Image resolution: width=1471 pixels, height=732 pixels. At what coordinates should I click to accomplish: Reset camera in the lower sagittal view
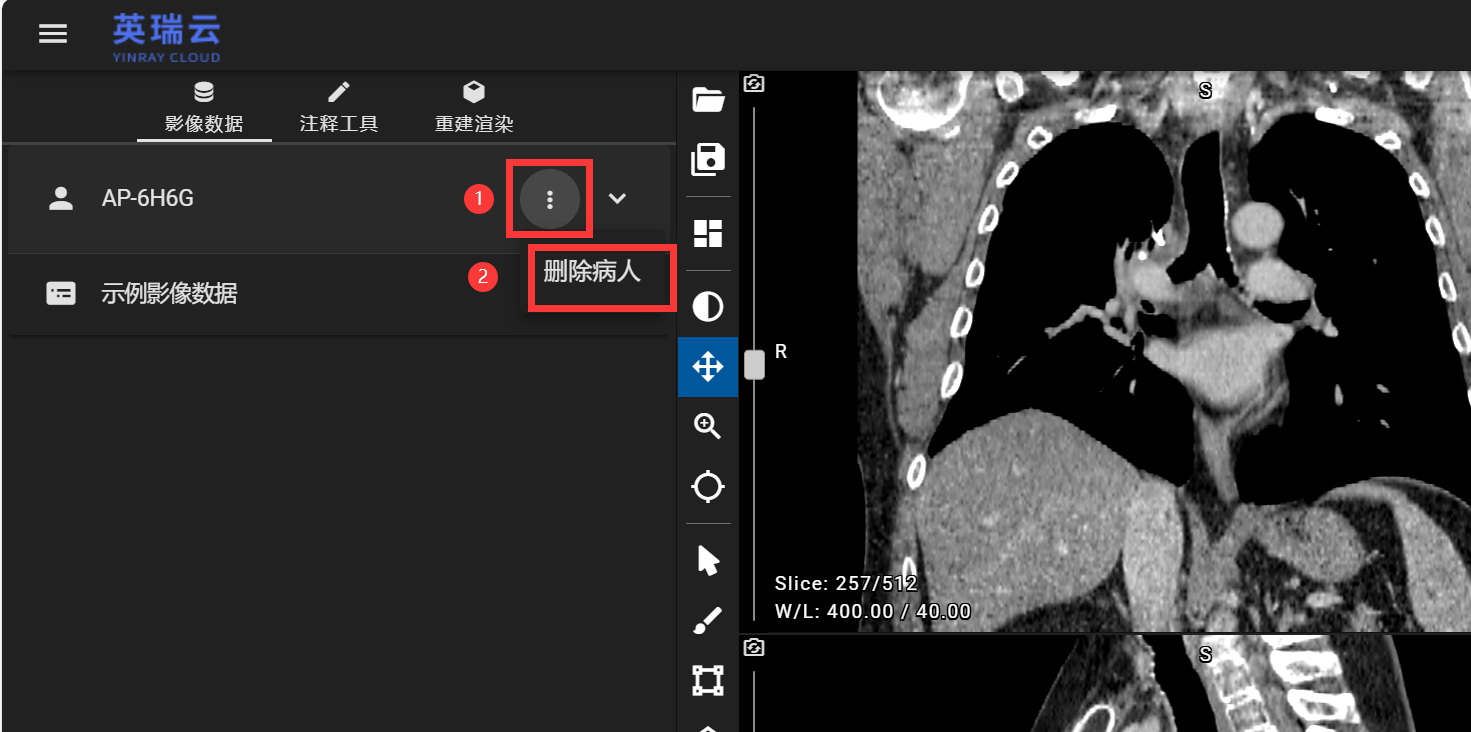tap(755, 648)
